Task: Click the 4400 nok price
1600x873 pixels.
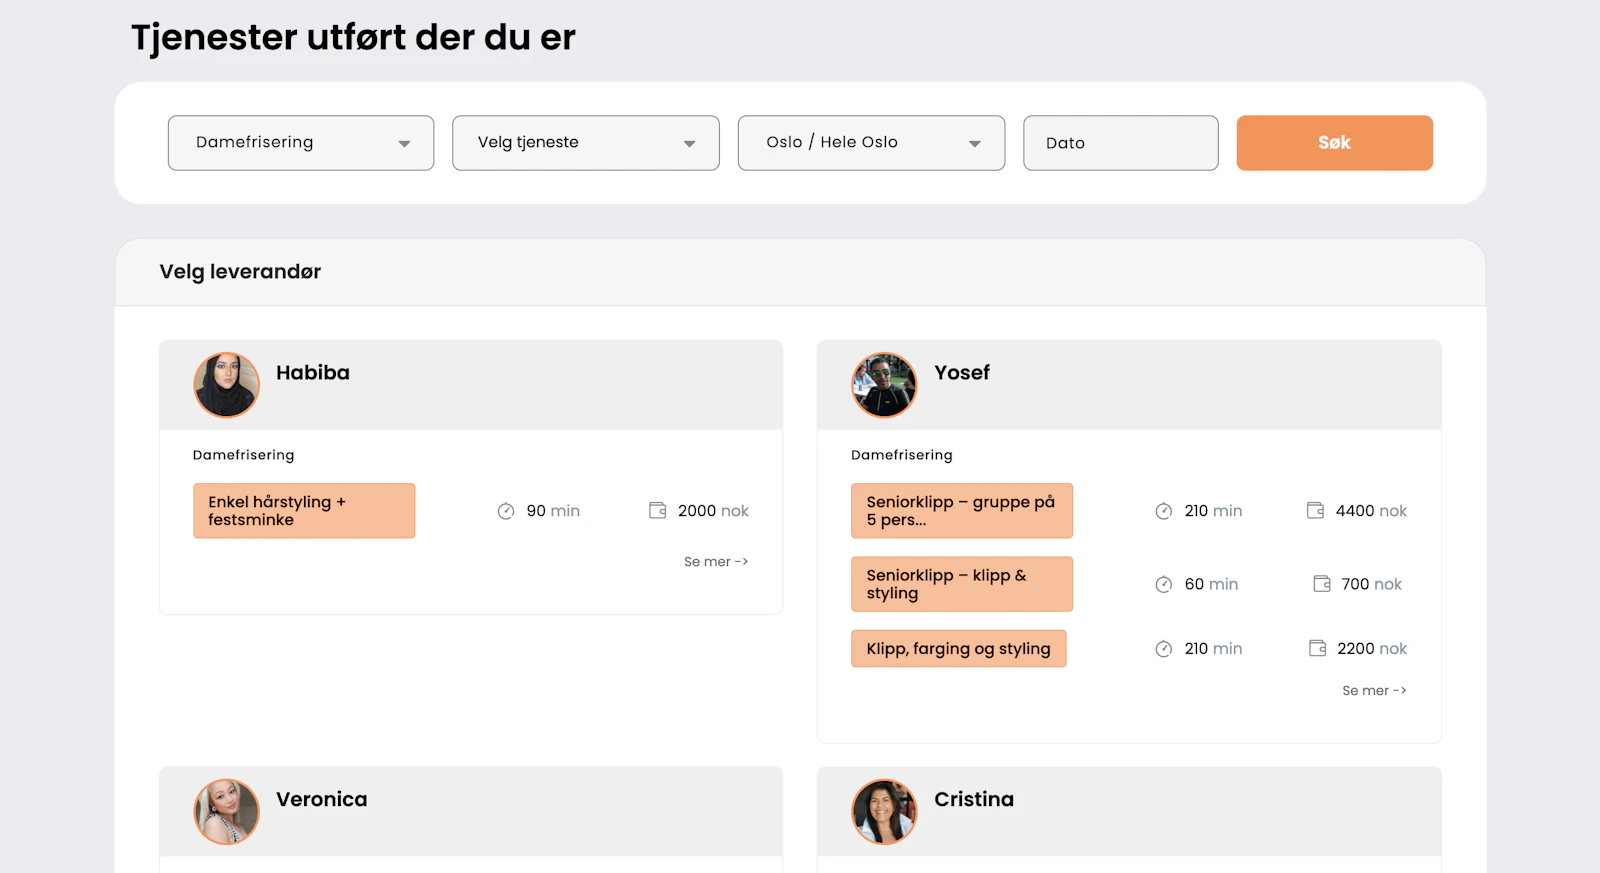Action: click(1371, 511)
